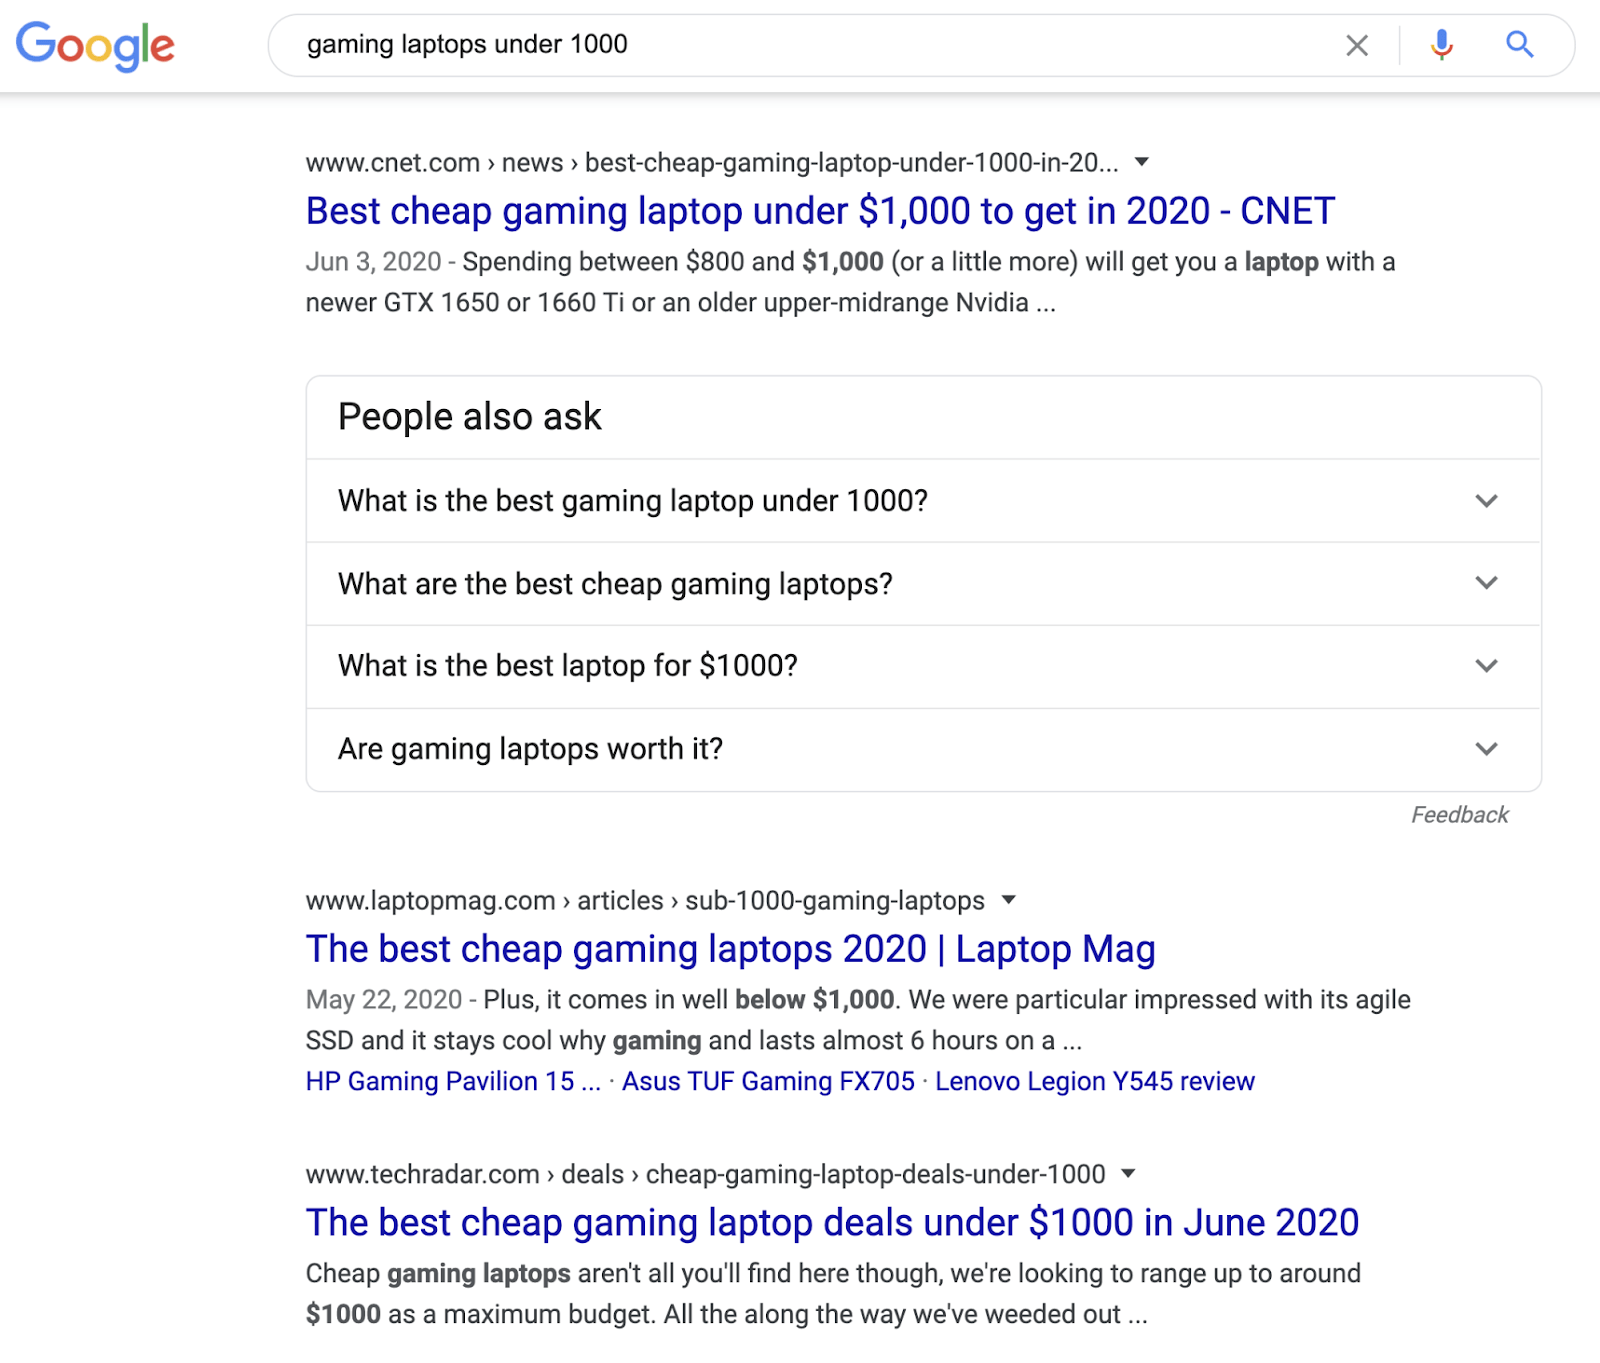Click the Google logo
The height and width of the screenshot is (1363, 1600).
pos(95,46)
